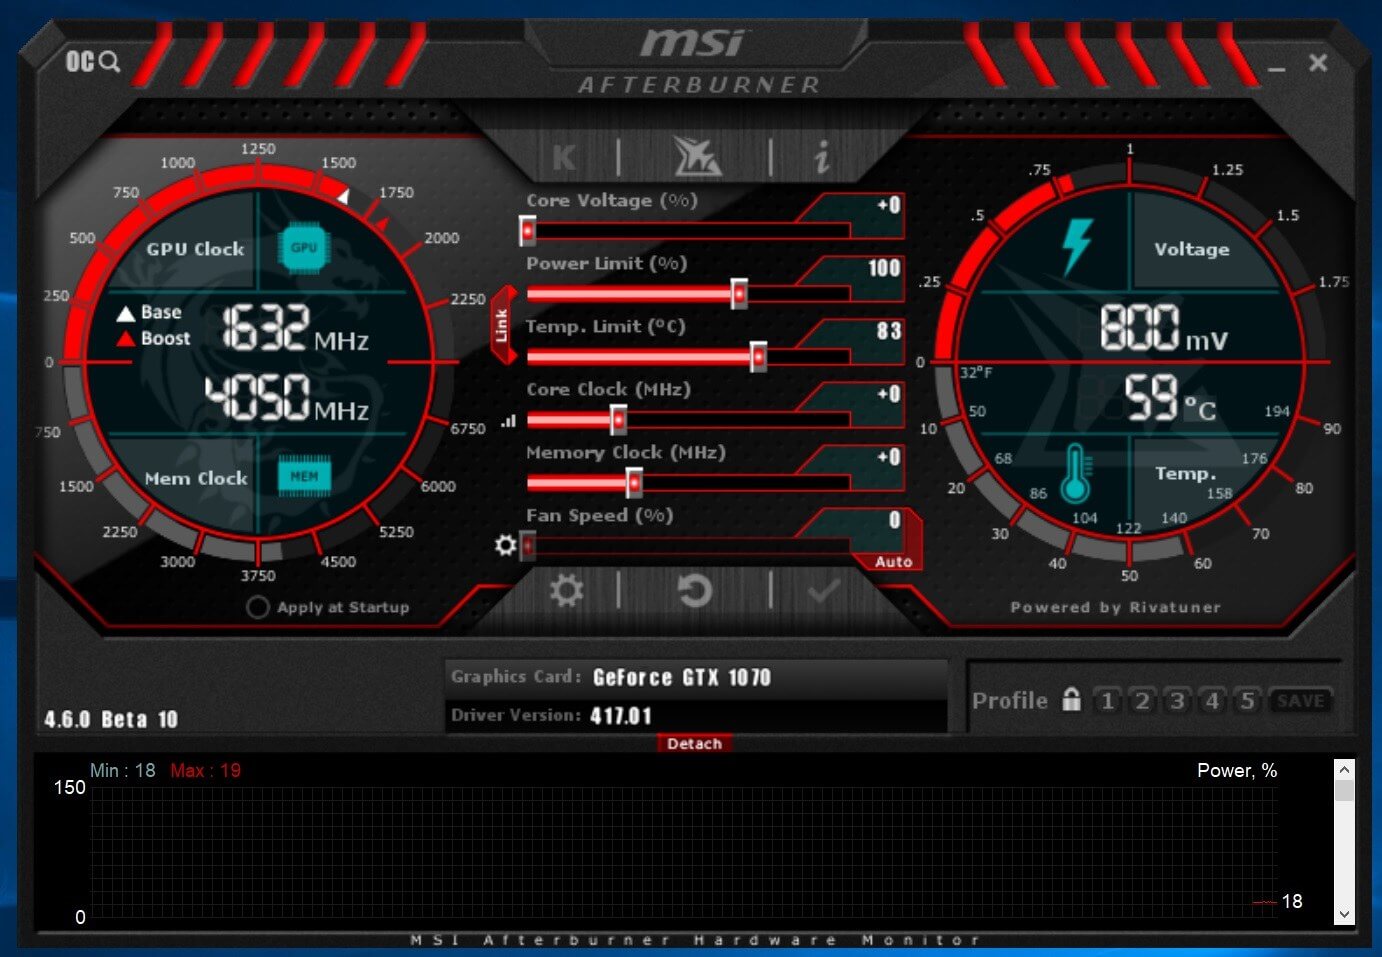The width and height of the screenshot is (1382, 957).
Task: Reset all settings with the reset icon
Action: (x=697, y=590)
